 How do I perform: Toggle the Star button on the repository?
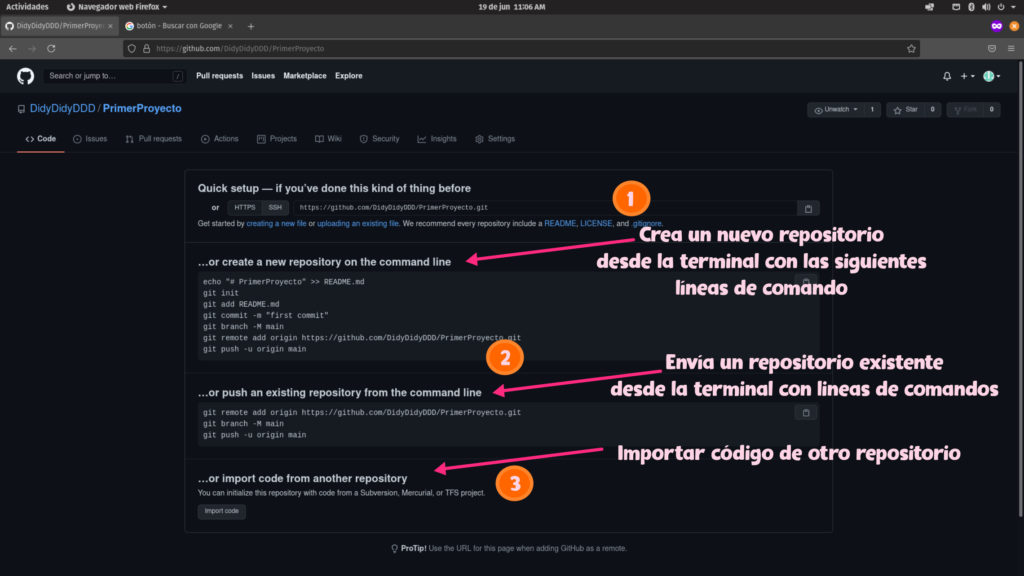click(906, 110)
